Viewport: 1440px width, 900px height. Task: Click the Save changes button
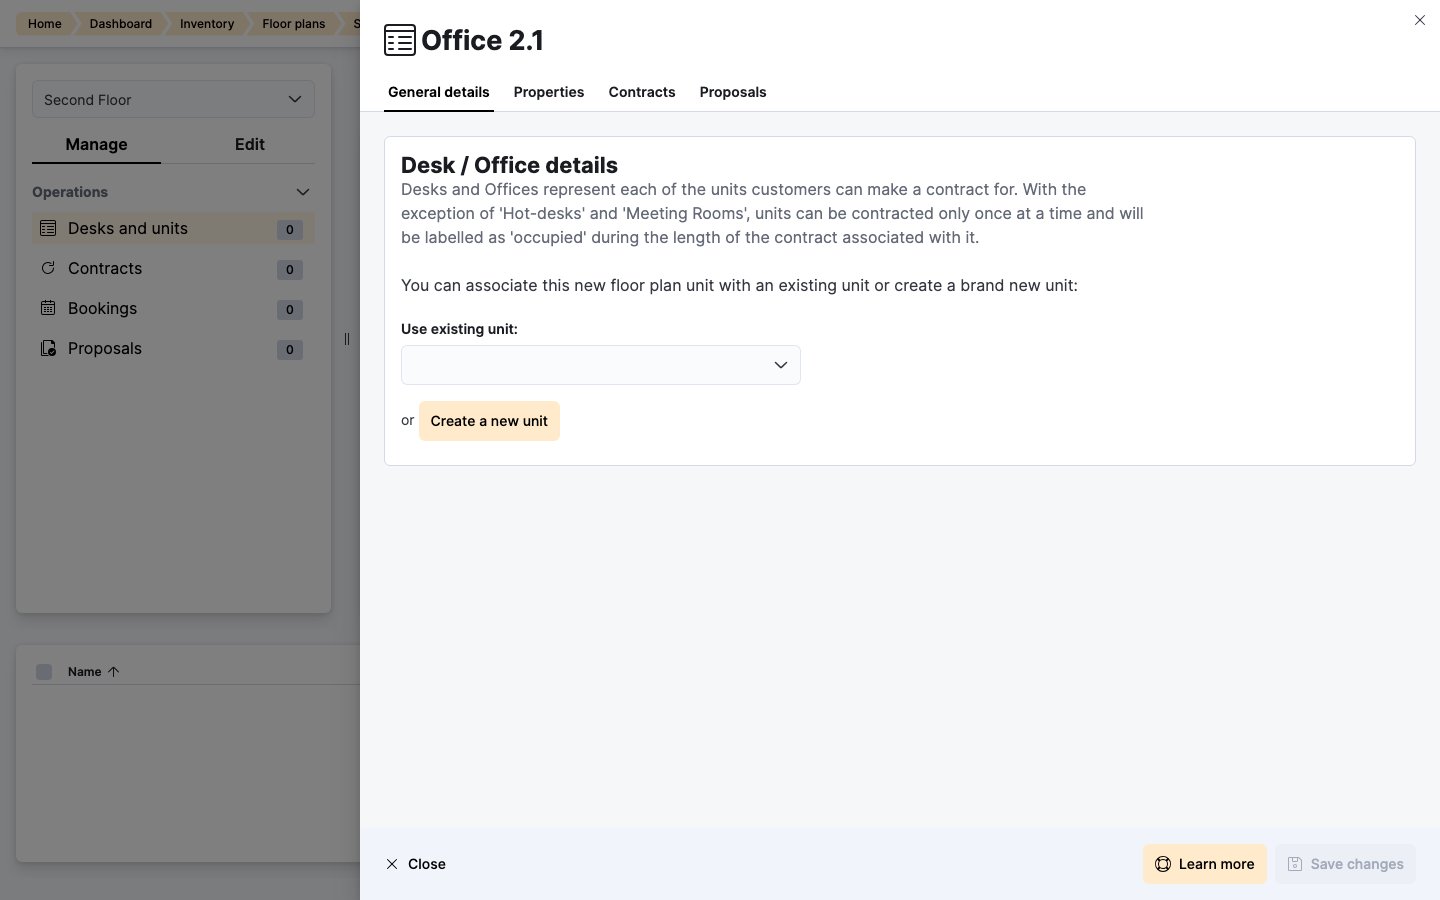1345,864
